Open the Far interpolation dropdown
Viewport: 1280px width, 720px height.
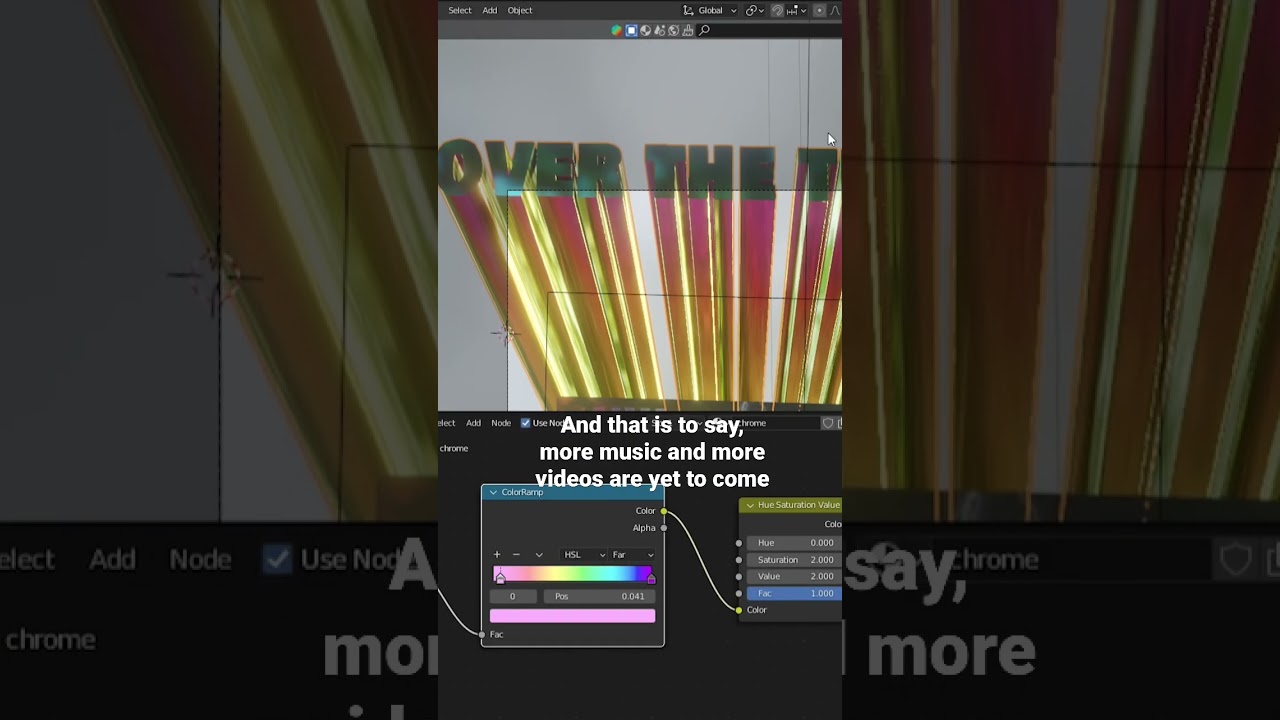pyautogui.click(x=632, y=554)
